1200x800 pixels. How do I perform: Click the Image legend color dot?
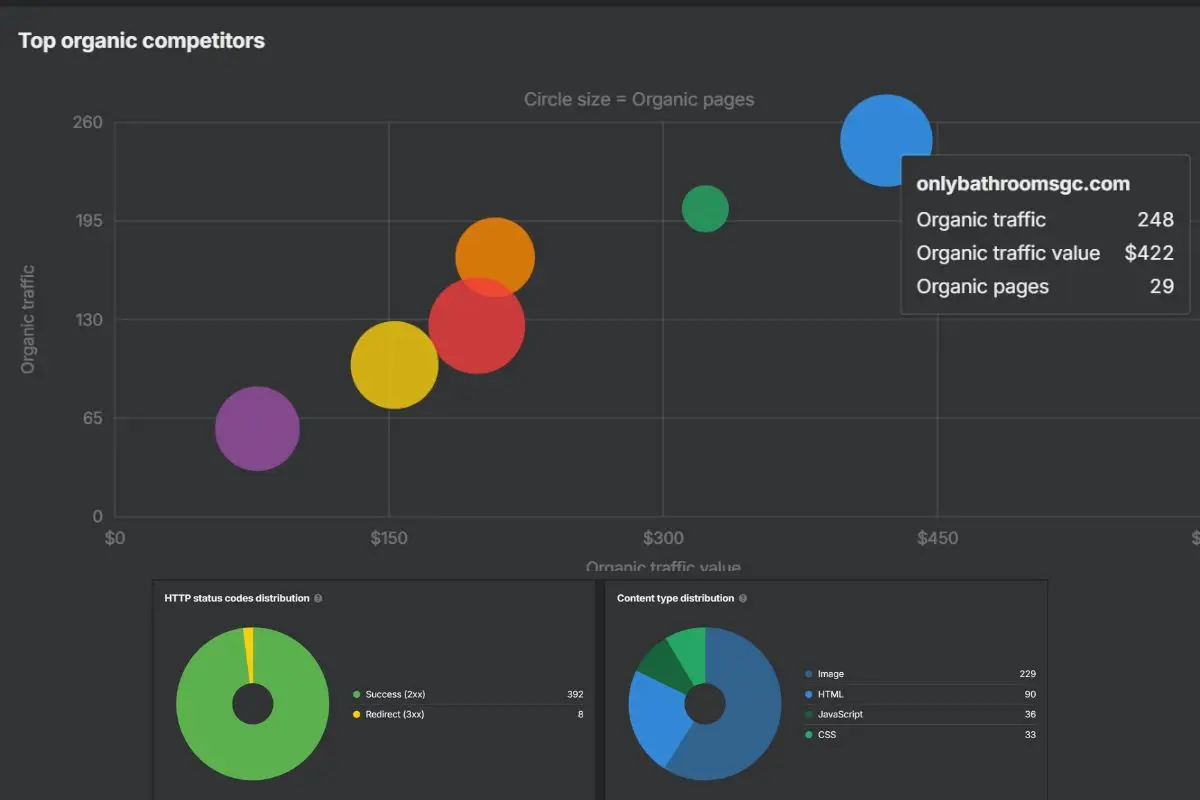coord(809,674)
